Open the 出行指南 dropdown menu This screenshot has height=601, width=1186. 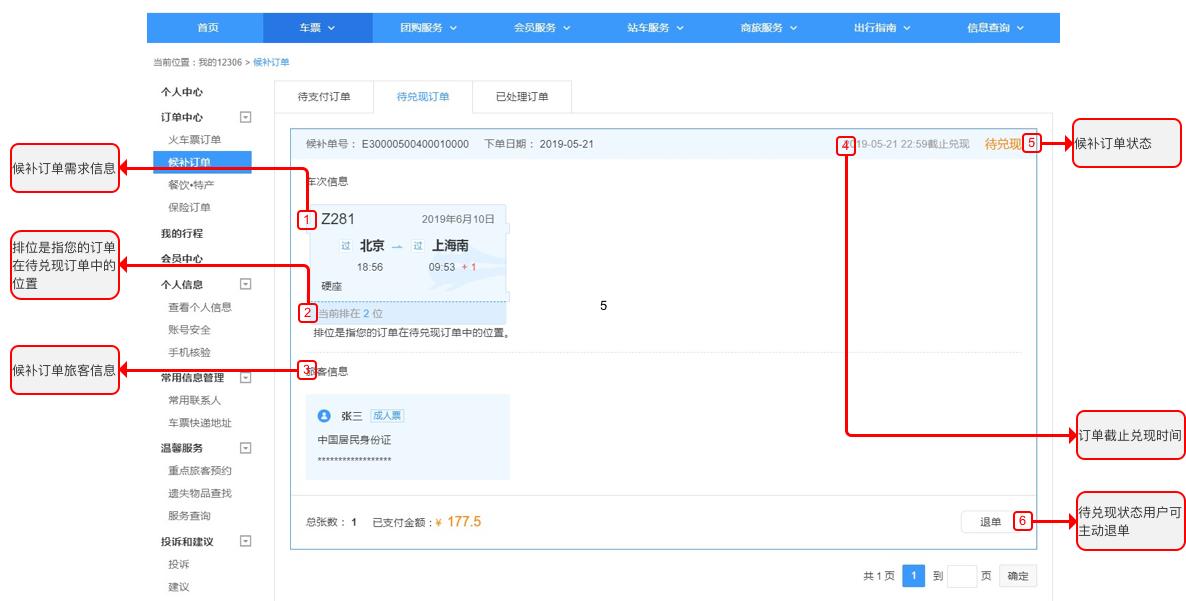click(x=878, y=28)
